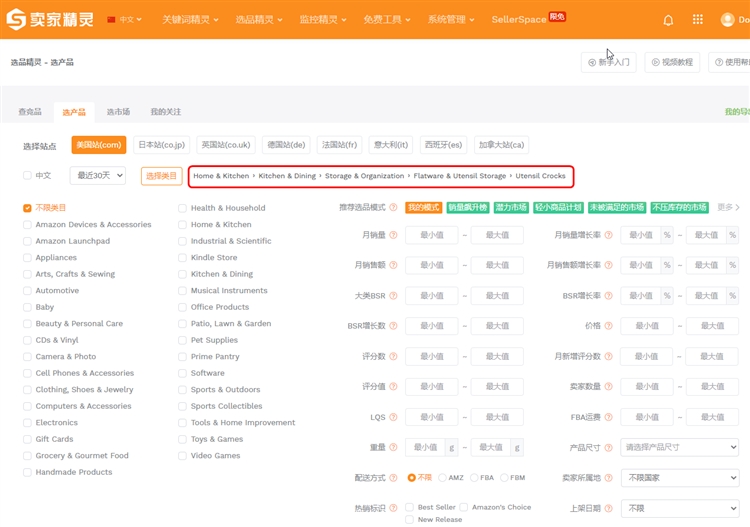Check the Kitchen & Dining category checkbox

tap(182, 274)
